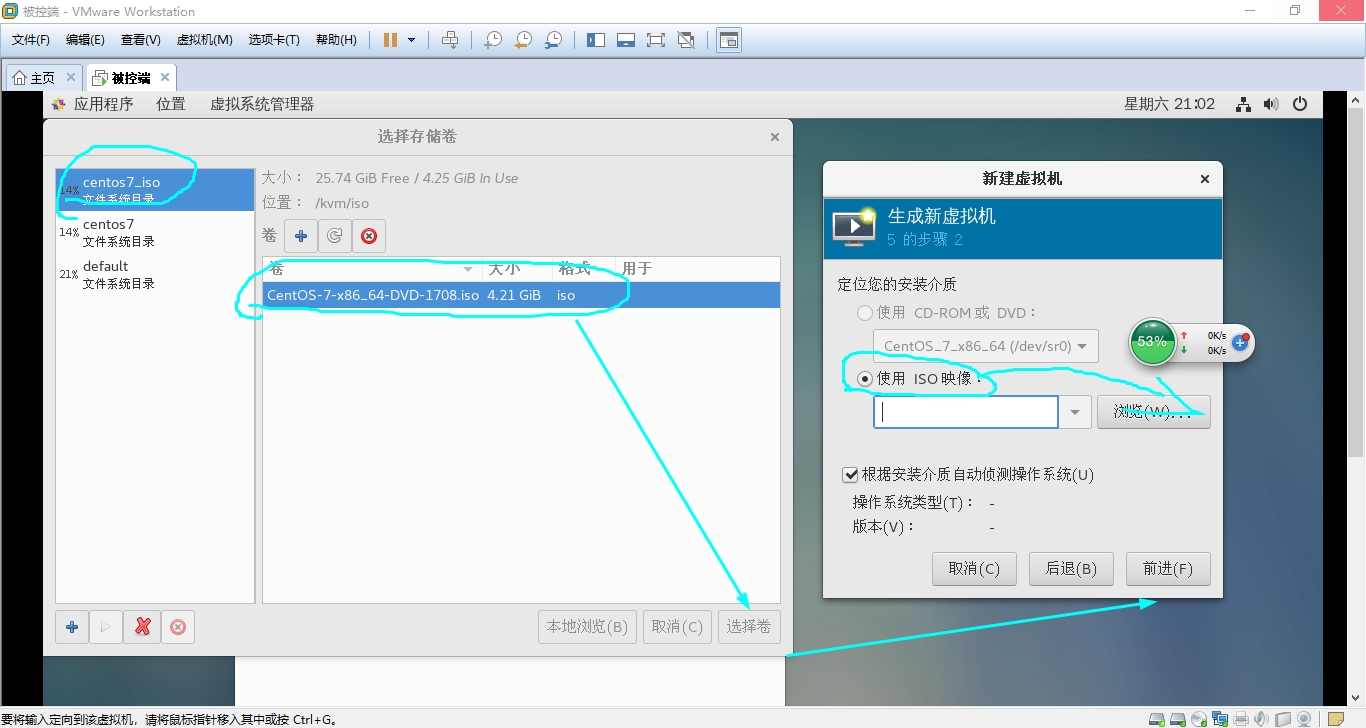Click 取消(C) in storage volume dialog
This screenshot has height=728, width=1366.
click(677, 627)
